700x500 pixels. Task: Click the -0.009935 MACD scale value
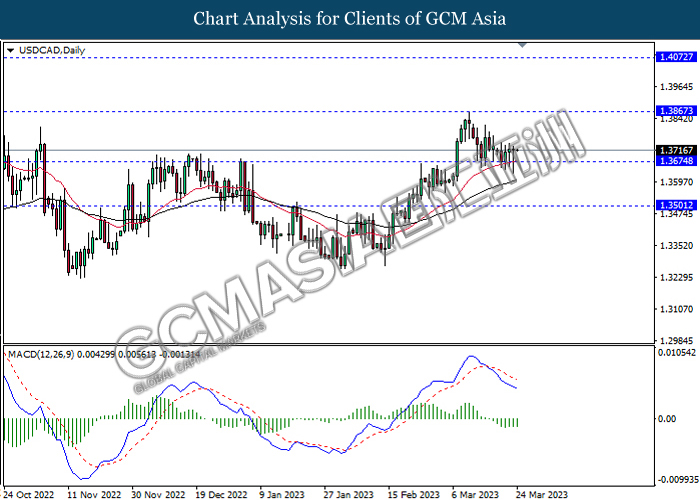tap(677, 479)
